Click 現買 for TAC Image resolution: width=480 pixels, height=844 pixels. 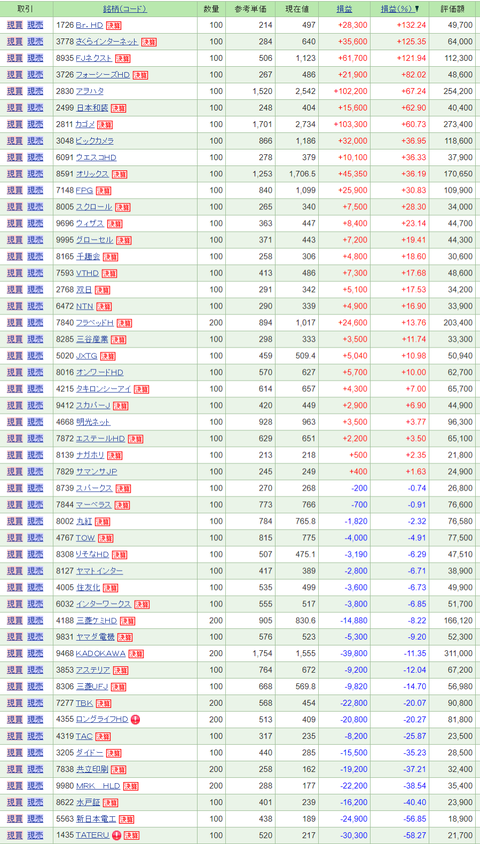(15, 737)
